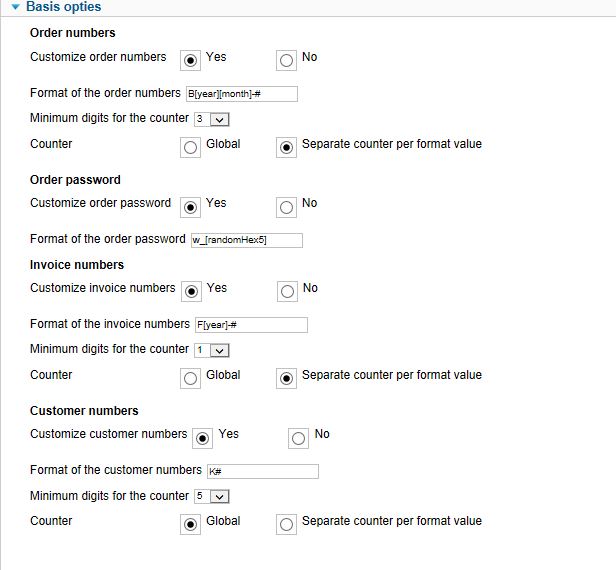Select separate counter for customer numbers
This screenshot has width=616, height=570.
[x=287, y=524]
